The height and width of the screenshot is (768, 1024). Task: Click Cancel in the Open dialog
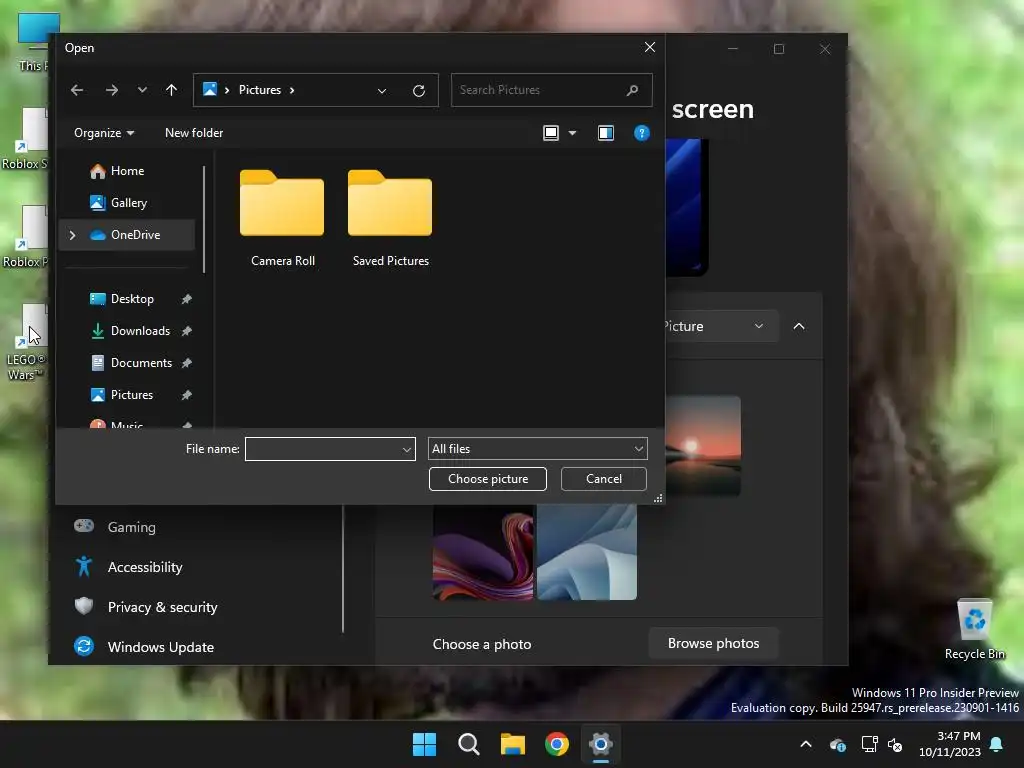pyautogui.click(x=603, y=479)
